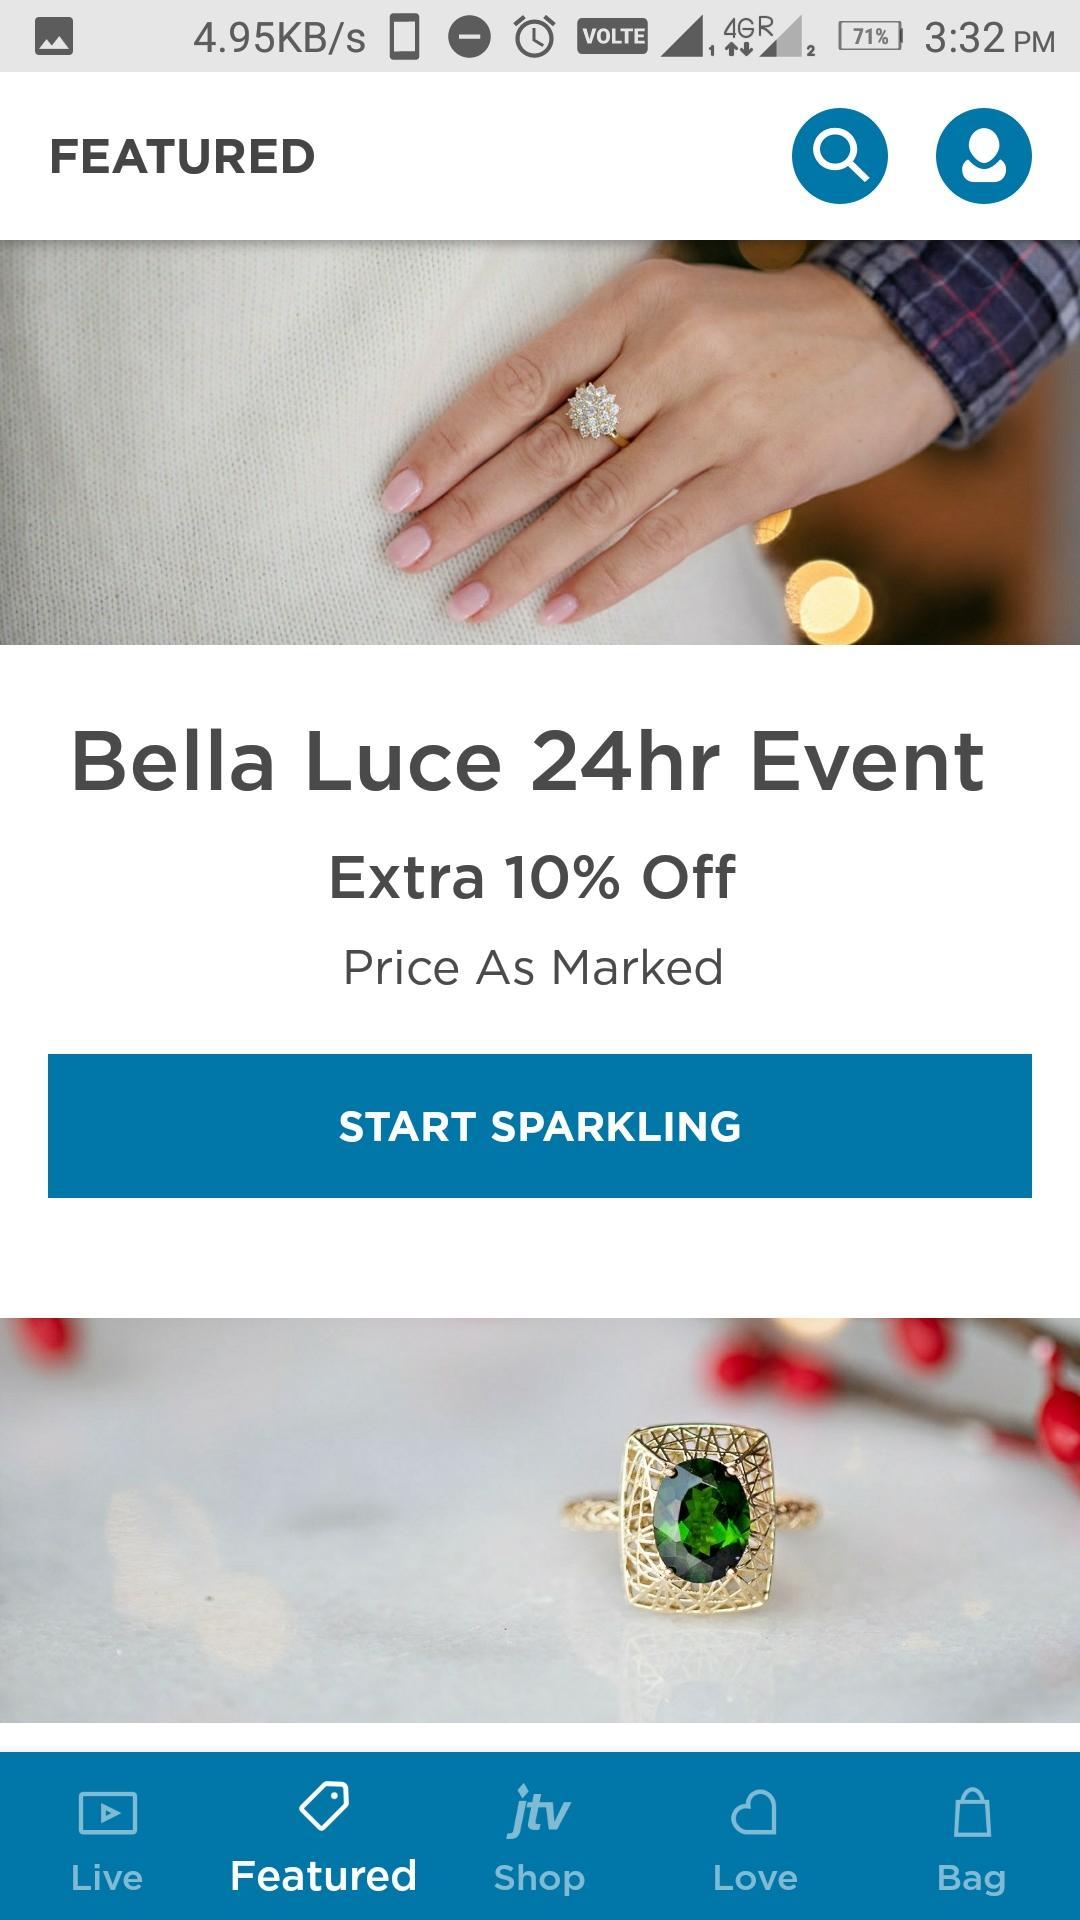Switch to the Shop tab label
Image resolution: width=1080 pixels, height=1920 pixels.
tap(539, 1877)
